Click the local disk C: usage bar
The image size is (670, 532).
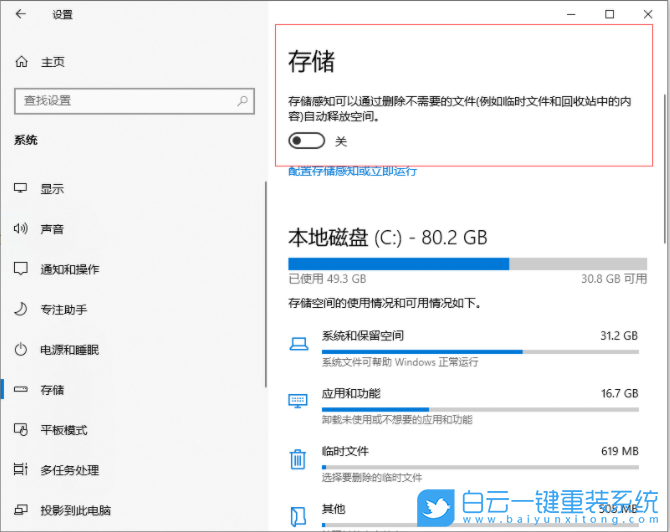click(467, 264)
